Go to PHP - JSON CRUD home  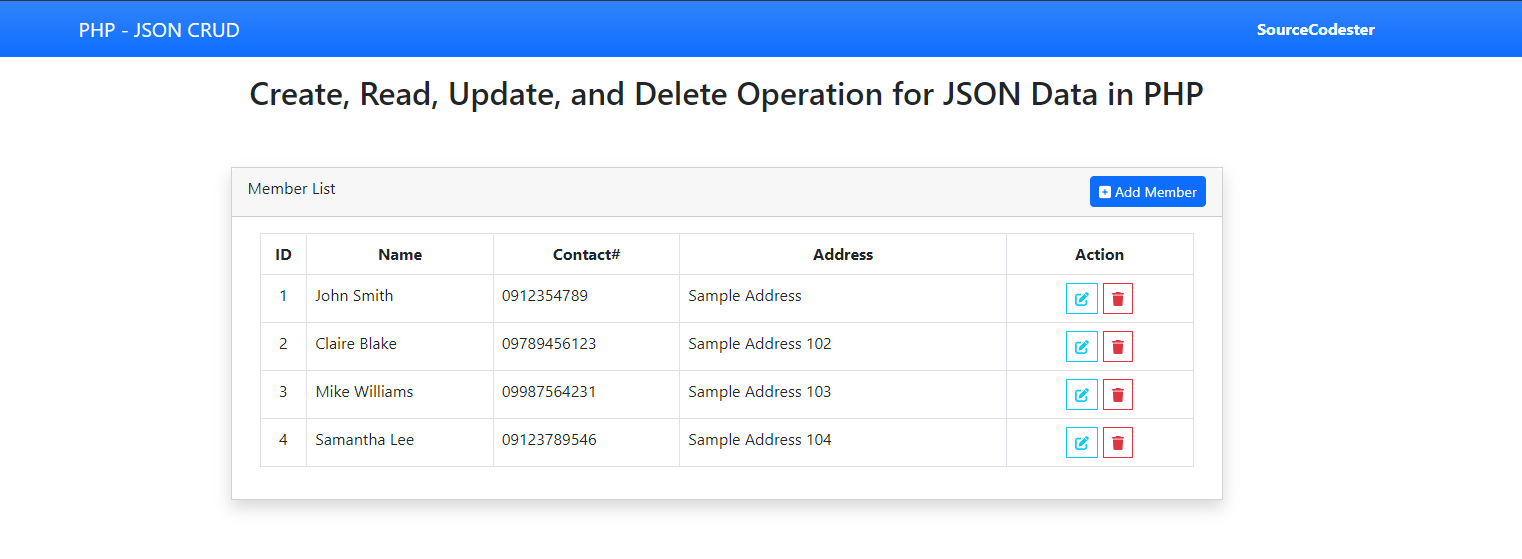coord(159,30)
